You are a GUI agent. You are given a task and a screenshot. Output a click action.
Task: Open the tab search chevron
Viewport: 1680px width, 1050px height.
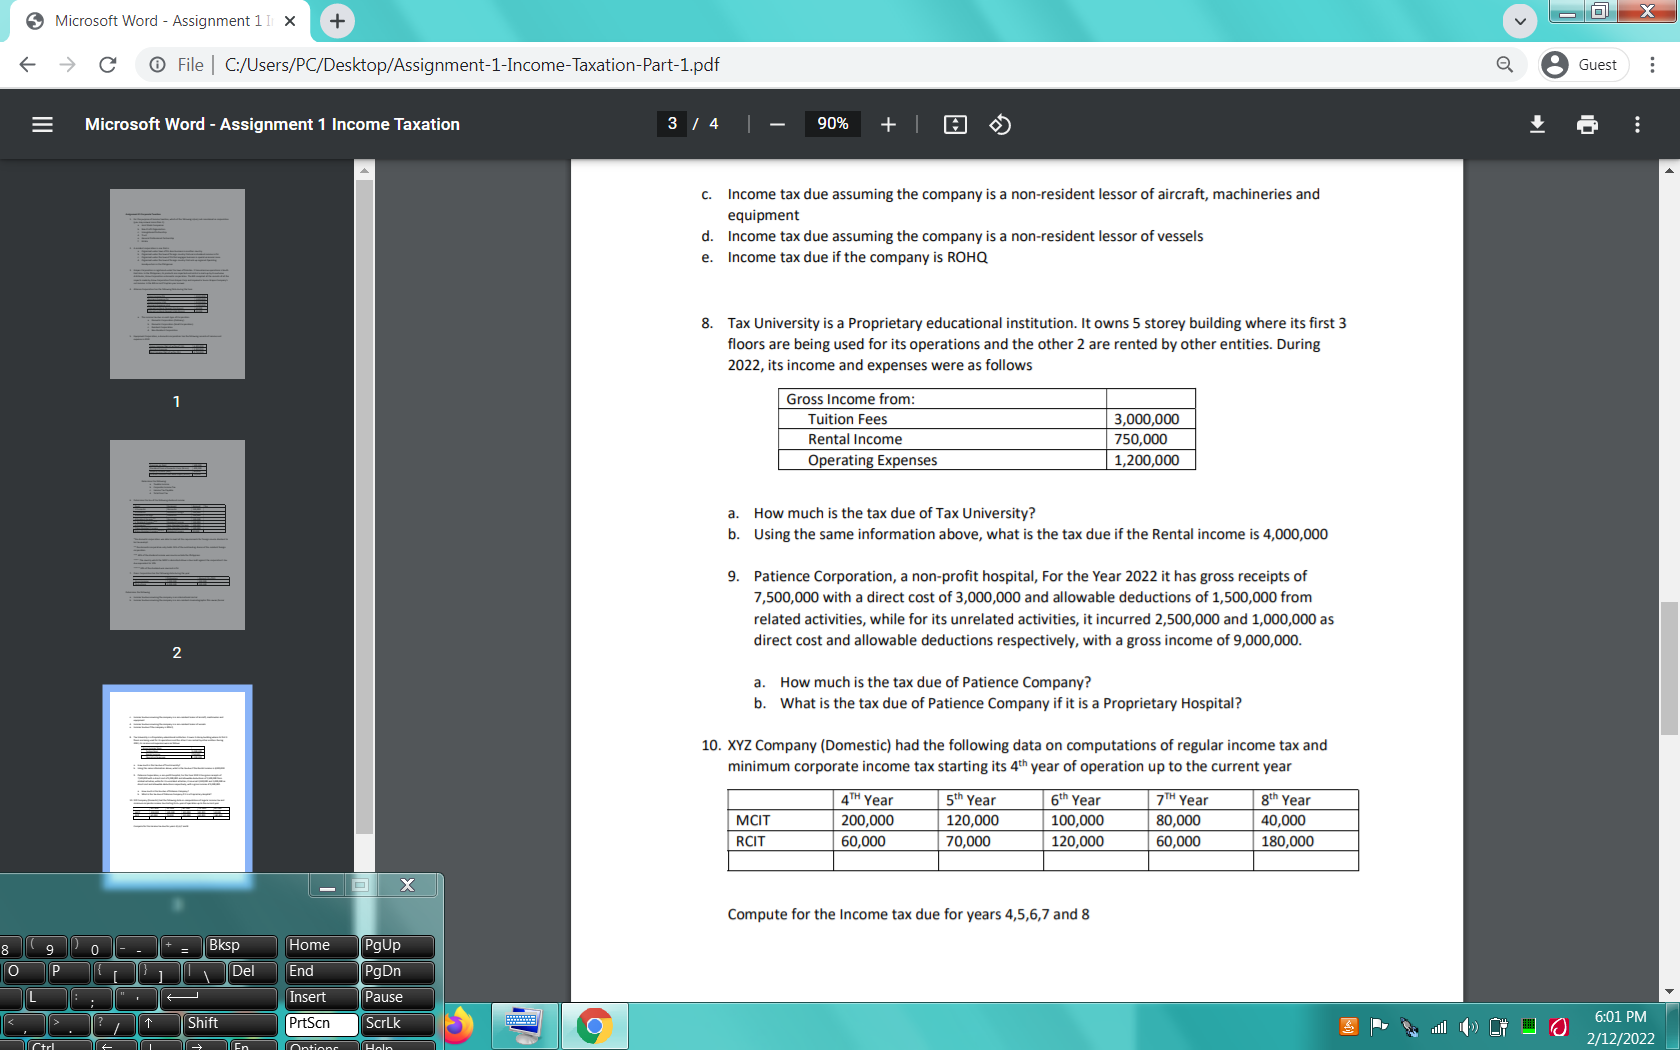(x=1518, y=21)
